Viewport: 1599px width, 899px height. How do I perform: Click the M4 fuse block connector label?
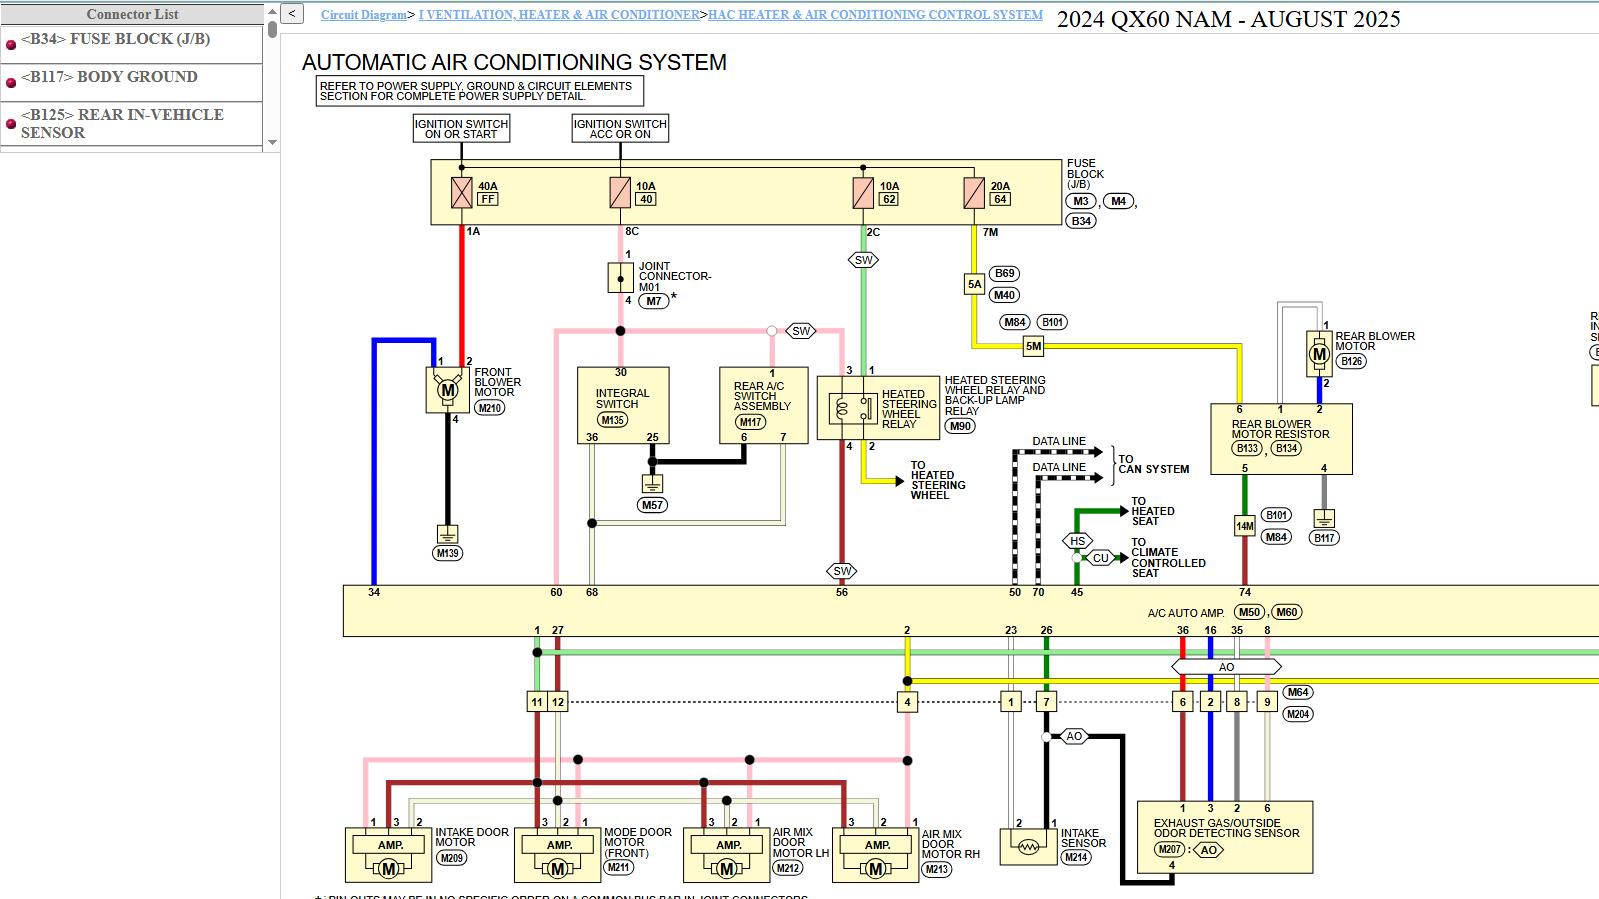click(x=1118, y=201)
